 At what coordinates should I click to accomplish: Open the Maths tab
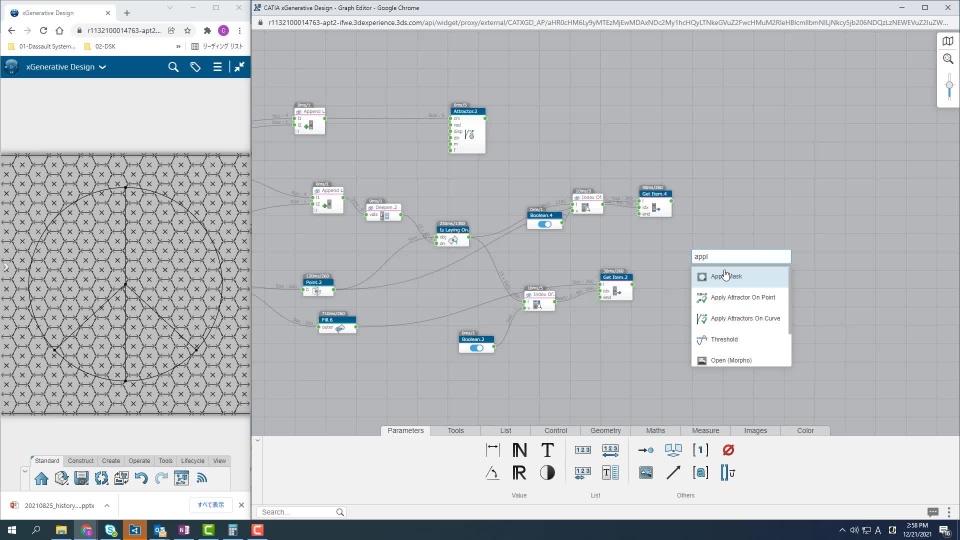[x=656, y=430]
